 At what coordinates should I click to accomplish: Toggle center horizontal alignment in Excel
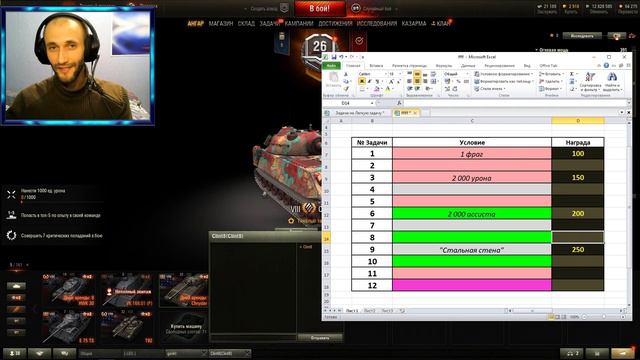click(417, 82)
